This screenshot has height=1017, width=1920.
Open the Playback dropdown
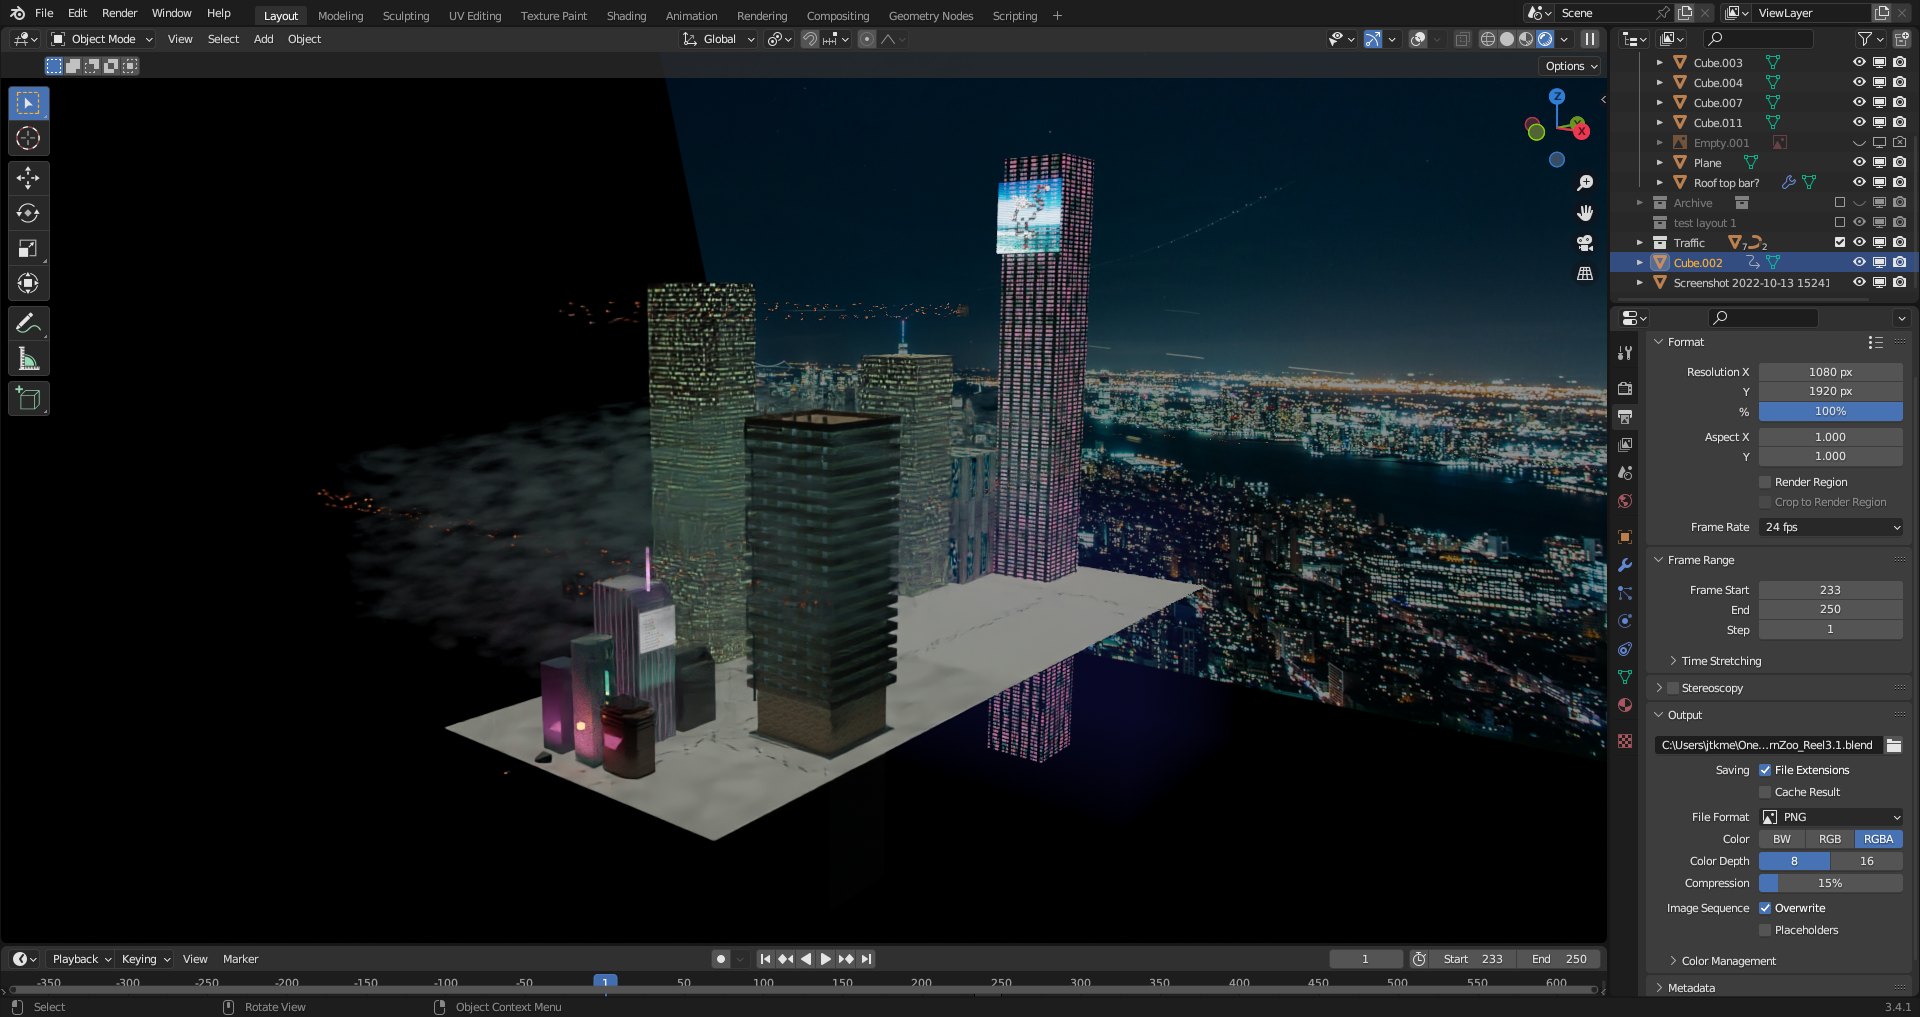[x=81, y=959]
